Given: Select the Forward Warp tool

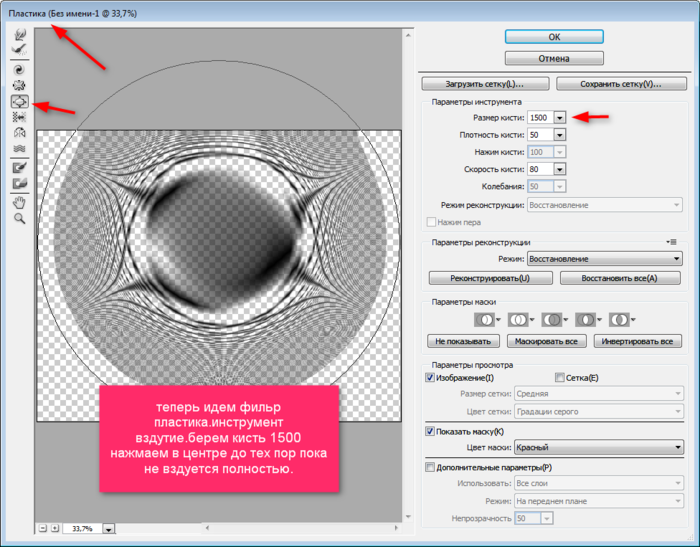Looking at the screenshot, I should 20,34.
